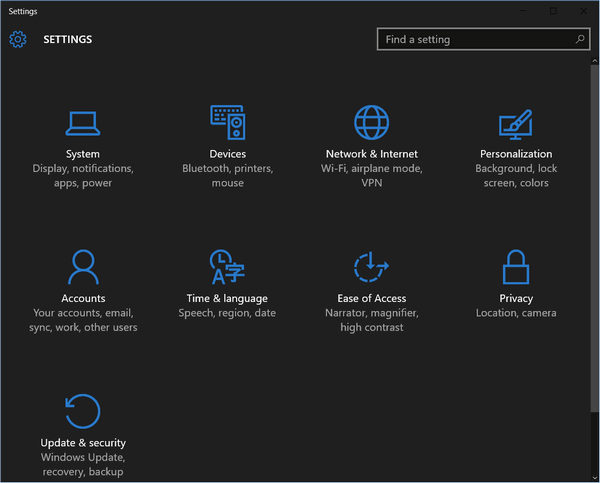Viewport: 600px width, 483px height.
Task: Open the Personalization paintbrush icon
Action: point(516,124)
